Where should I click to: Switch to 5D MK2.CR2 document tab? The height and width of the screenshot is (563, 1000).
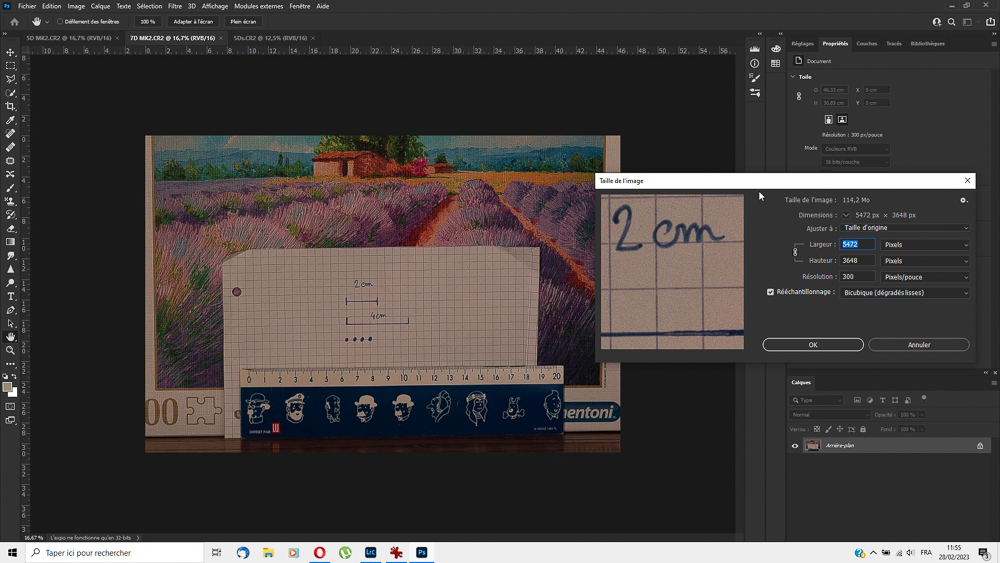[x=68, y=38]
